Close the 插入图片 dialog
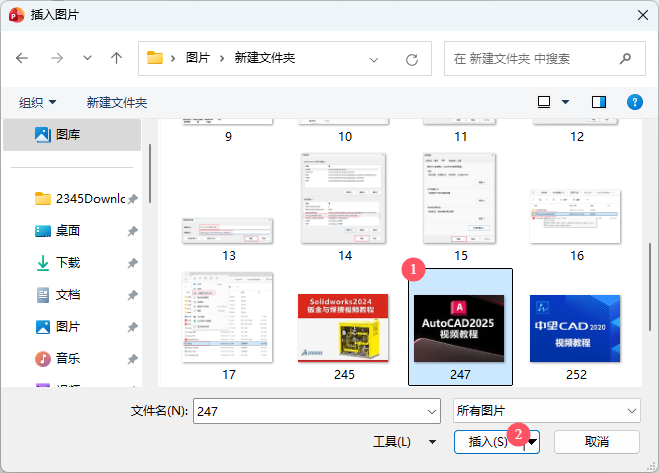Viewport: 659px width, 473px height. [x=643, y=16]
